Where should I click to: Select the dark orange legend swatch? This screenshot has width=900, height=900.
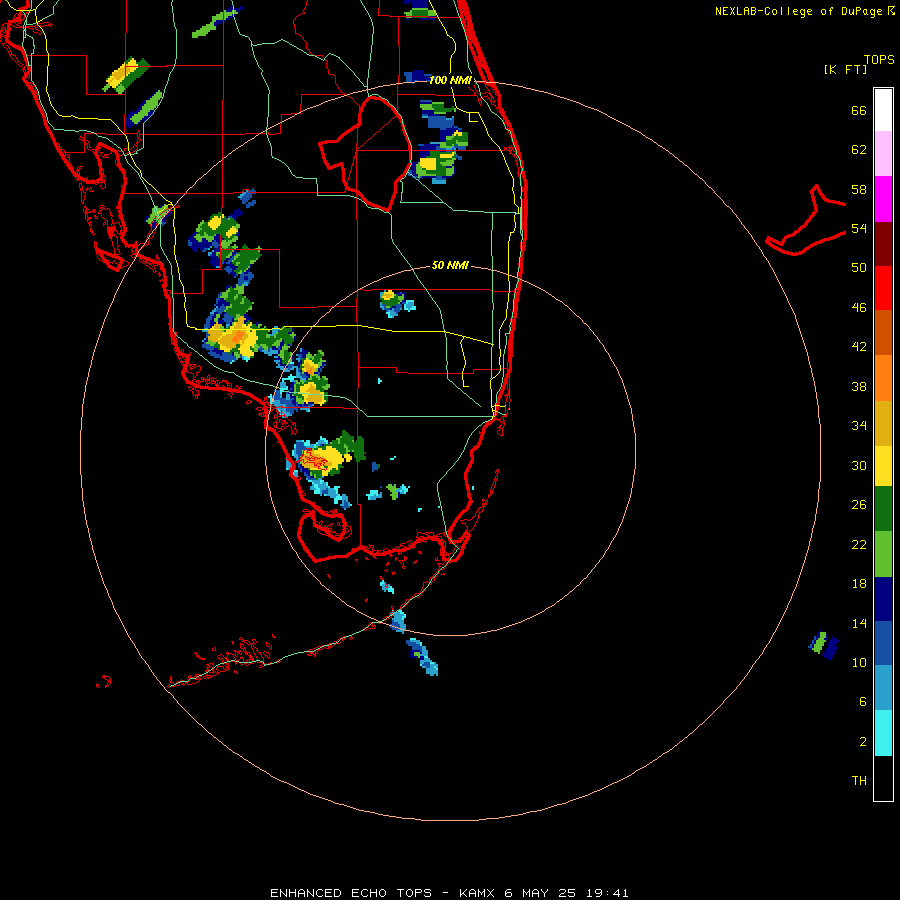pyautogui.click(x=883, y=333)
